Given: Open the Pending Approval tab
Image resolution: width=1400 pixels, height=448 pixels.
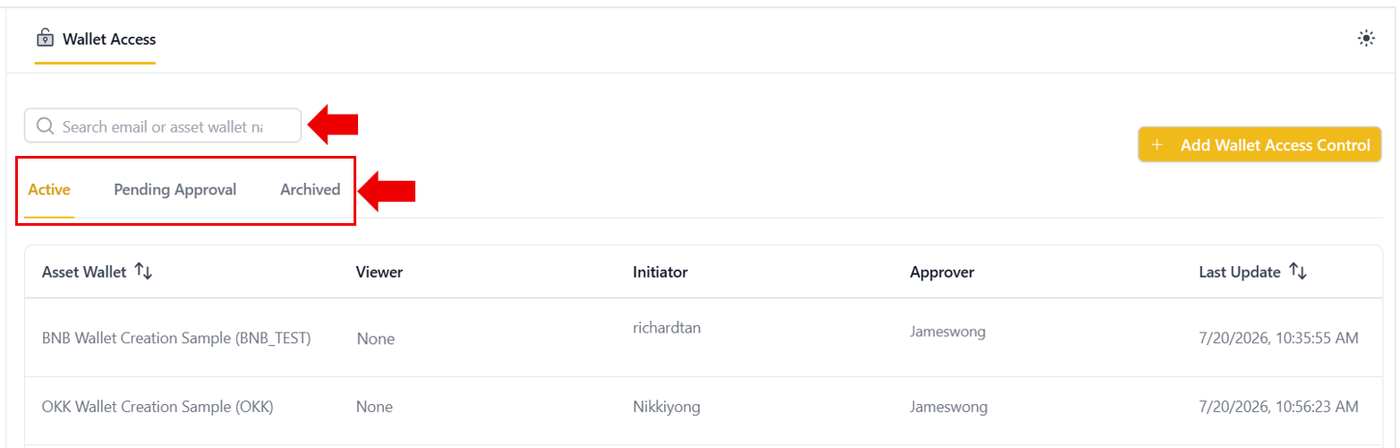Looking at the screenshot, I should [175, 189].
